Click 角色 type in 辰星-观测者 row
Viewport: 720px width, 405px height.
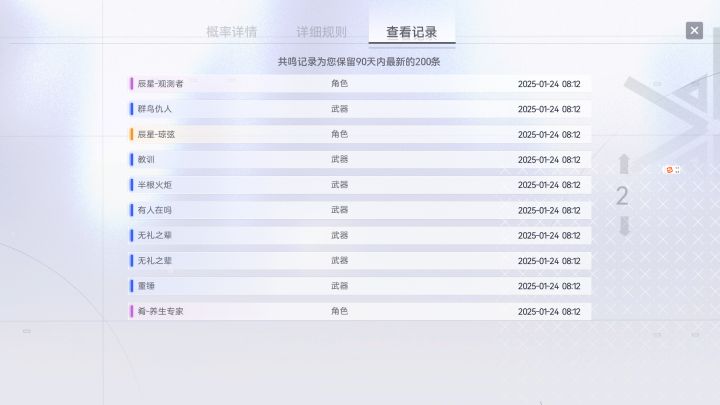click(x=339, y=84)
